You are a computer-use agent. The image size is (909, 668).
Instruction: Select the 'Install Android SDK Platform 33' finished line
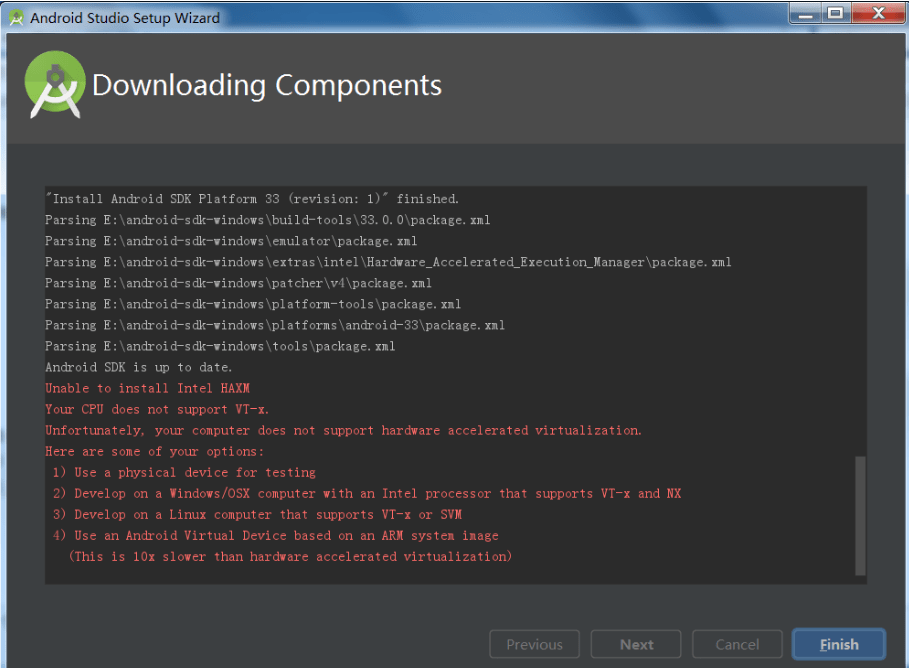coord(252,199)
